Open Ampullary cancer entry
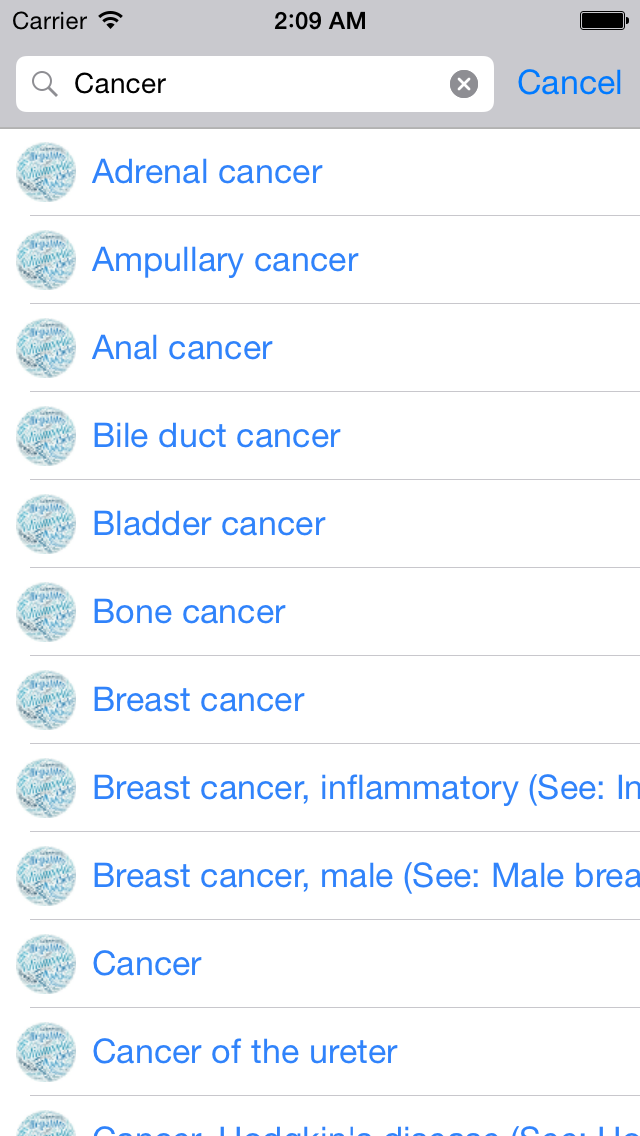Viewport: 640px width, 1136px height. 225,260
